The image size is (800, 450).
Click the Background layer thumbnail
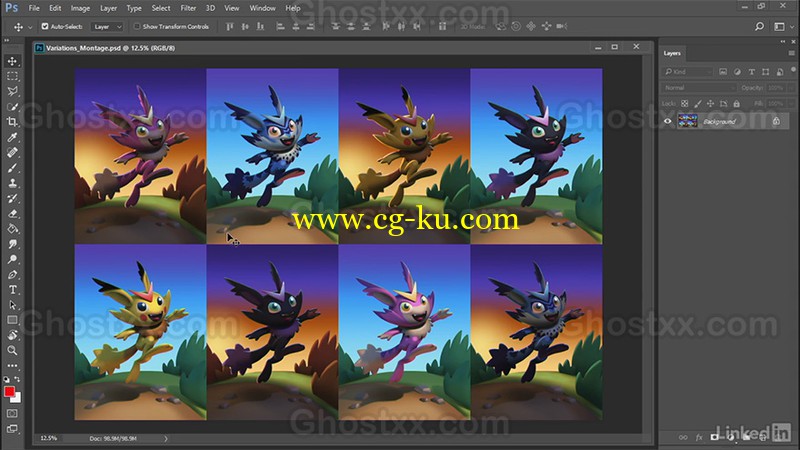(x=687, y=121)
